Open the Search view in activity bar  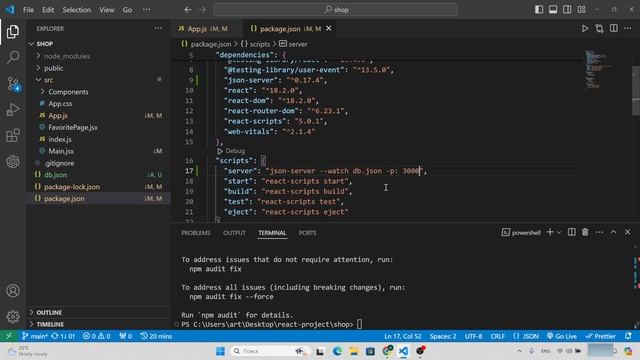coord(13,58)
